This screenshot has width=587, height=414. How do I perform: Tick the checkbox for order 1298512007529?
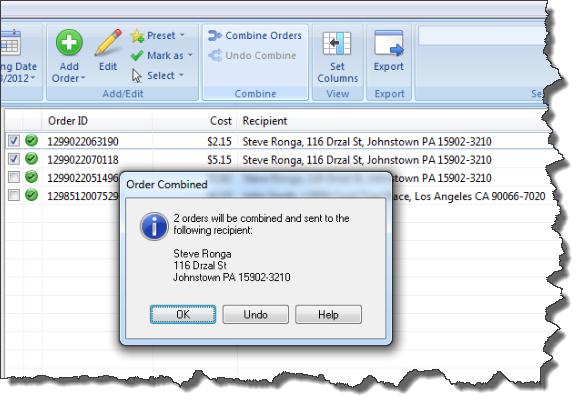(14, 195)
